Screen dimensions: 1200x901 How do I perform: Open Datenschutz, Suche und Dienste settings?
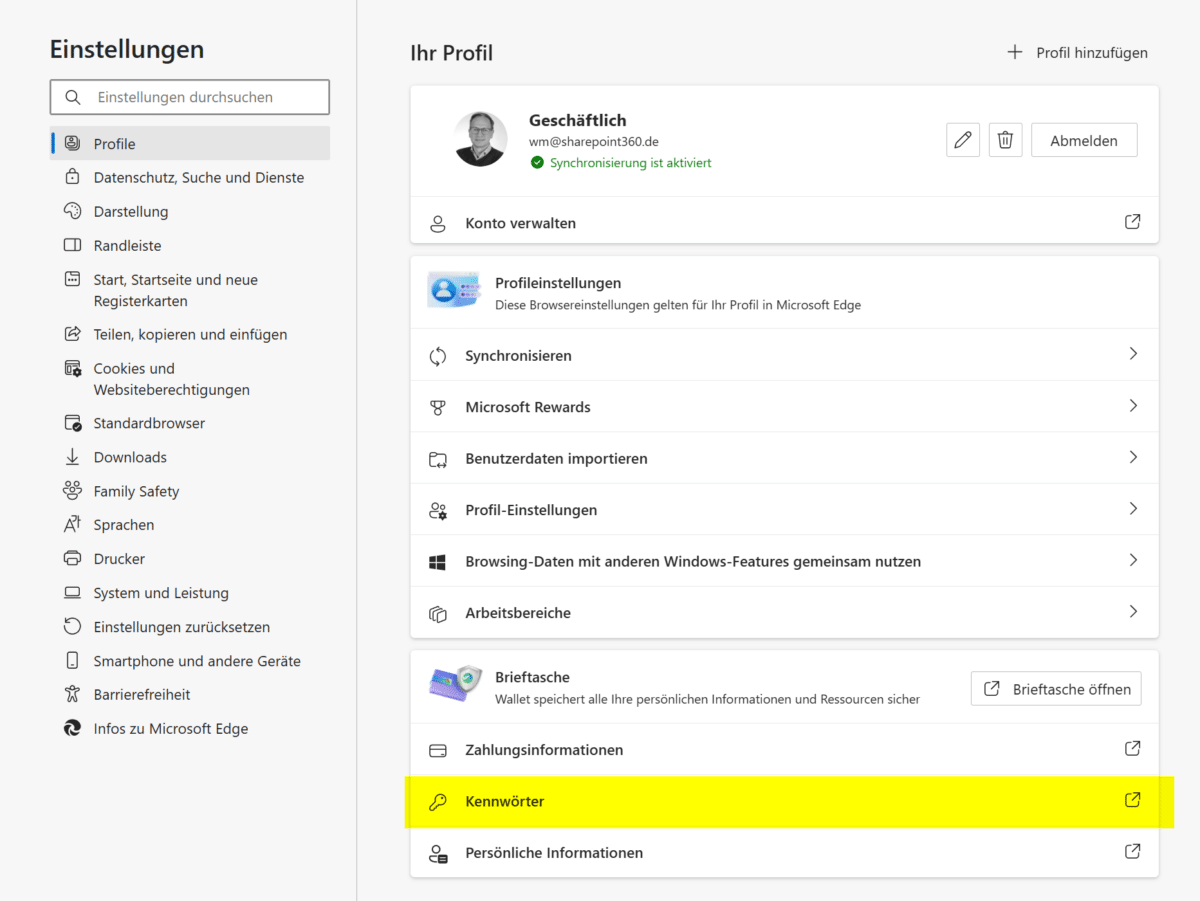(x=198, y=178)
